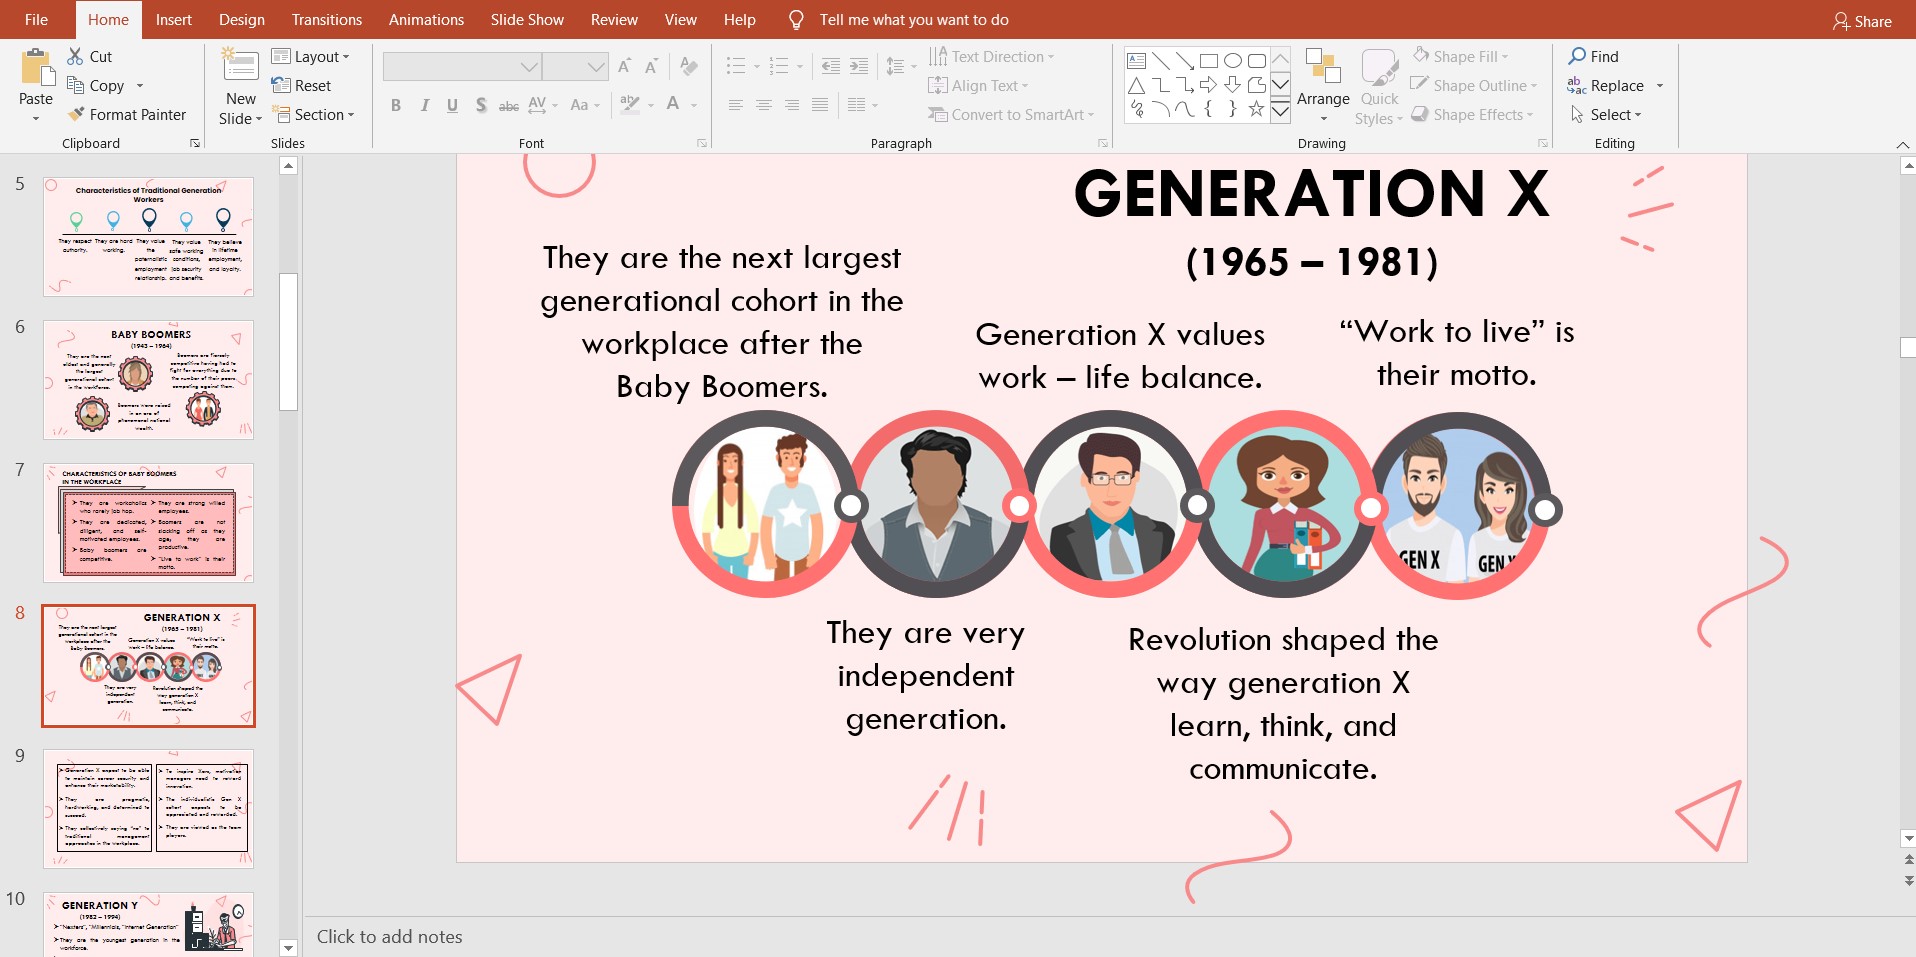
Task: Click the Share button
Action: pyautogui.click(x=1862, y=21)
